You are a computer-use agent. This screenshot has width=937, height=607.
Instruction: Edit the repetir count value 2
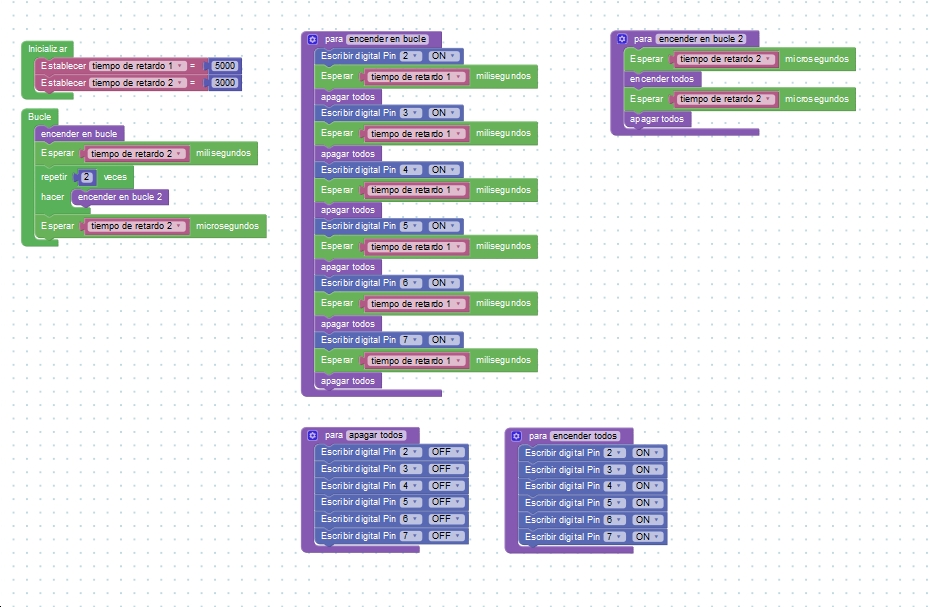click(x=87, y=177)
